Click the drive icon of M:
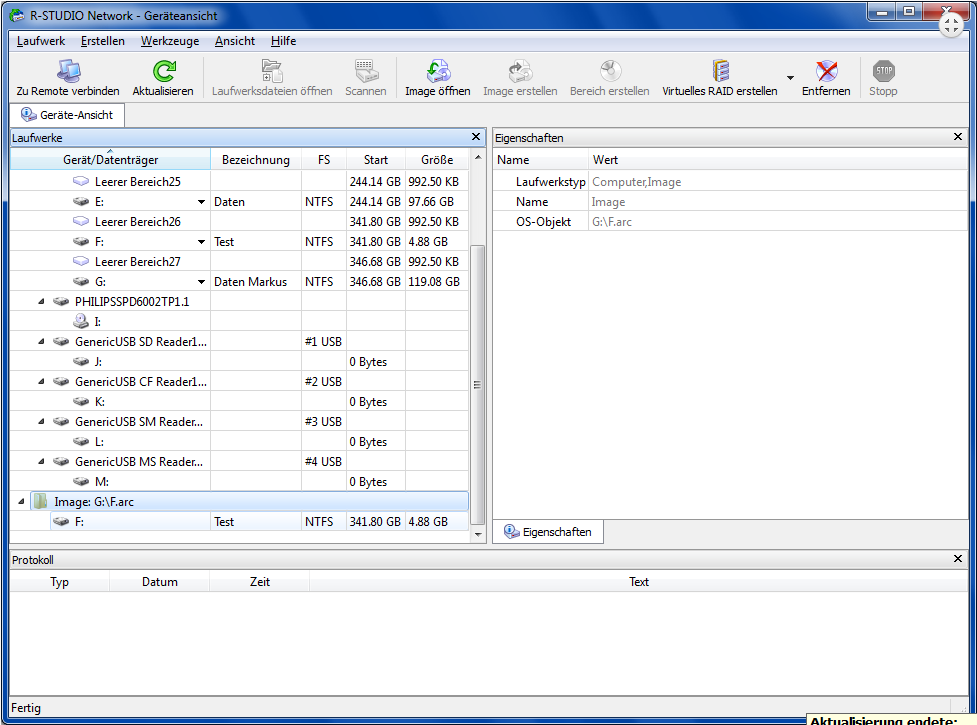 point(81,481)
